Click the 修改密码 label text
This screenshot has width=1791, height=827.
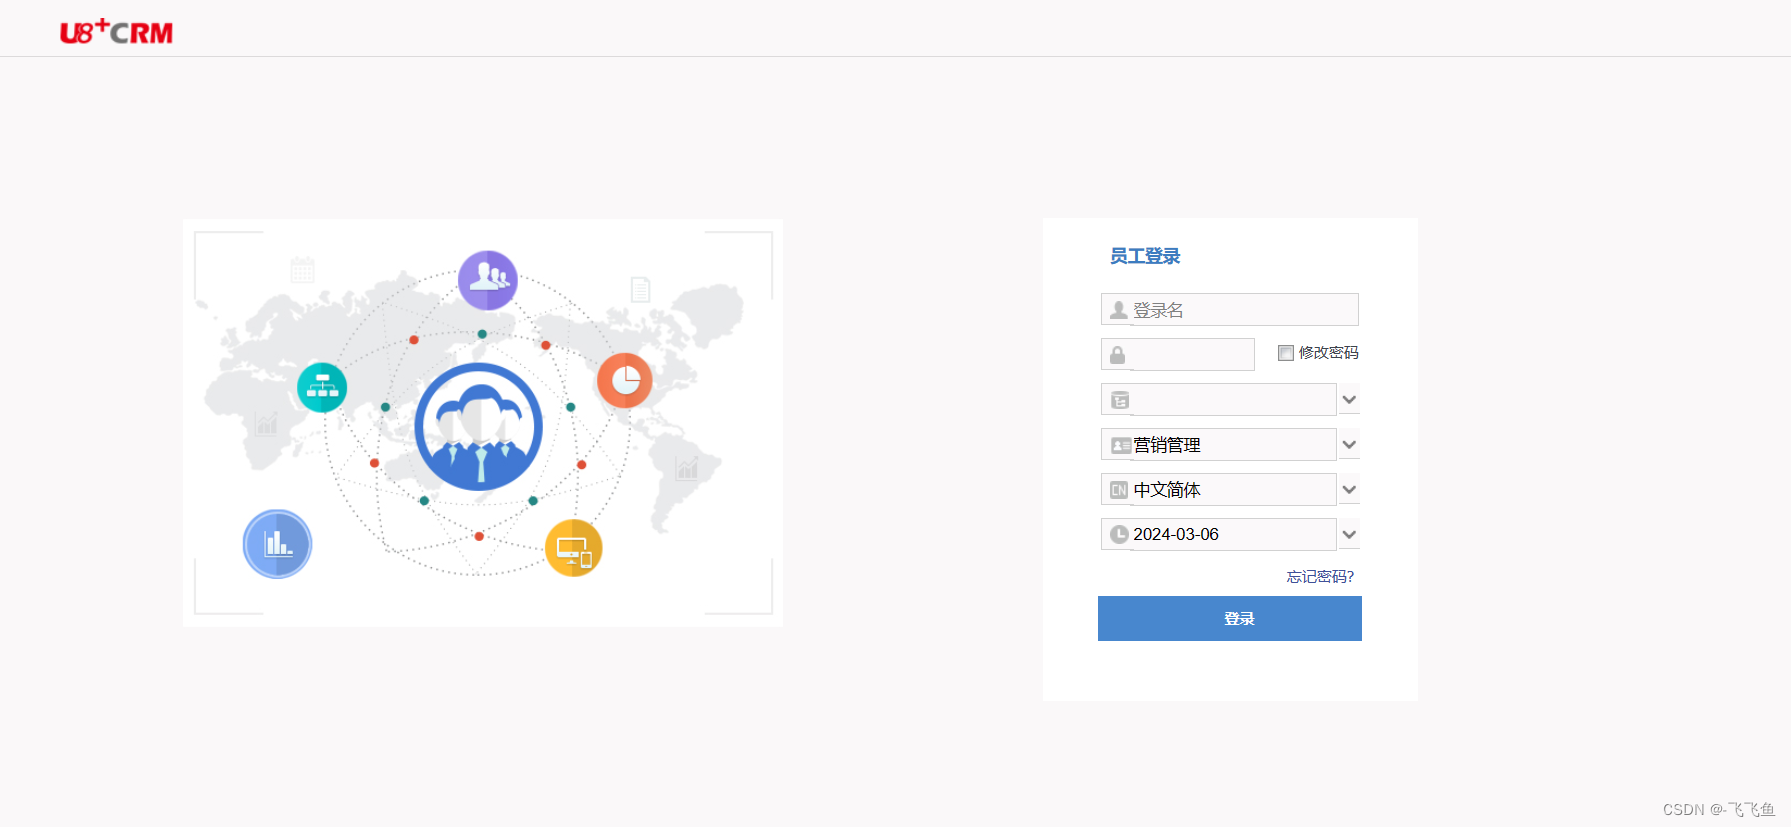tap(1328, 353)
